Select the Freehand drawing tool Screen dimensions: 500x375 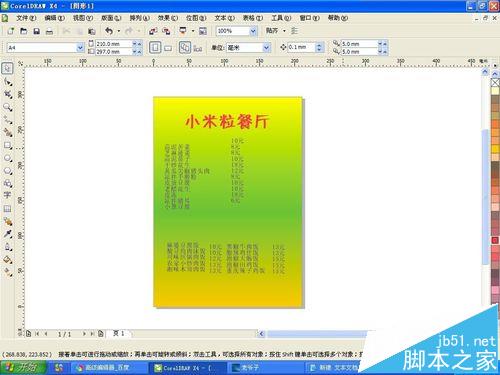click(x=7, y=120)
